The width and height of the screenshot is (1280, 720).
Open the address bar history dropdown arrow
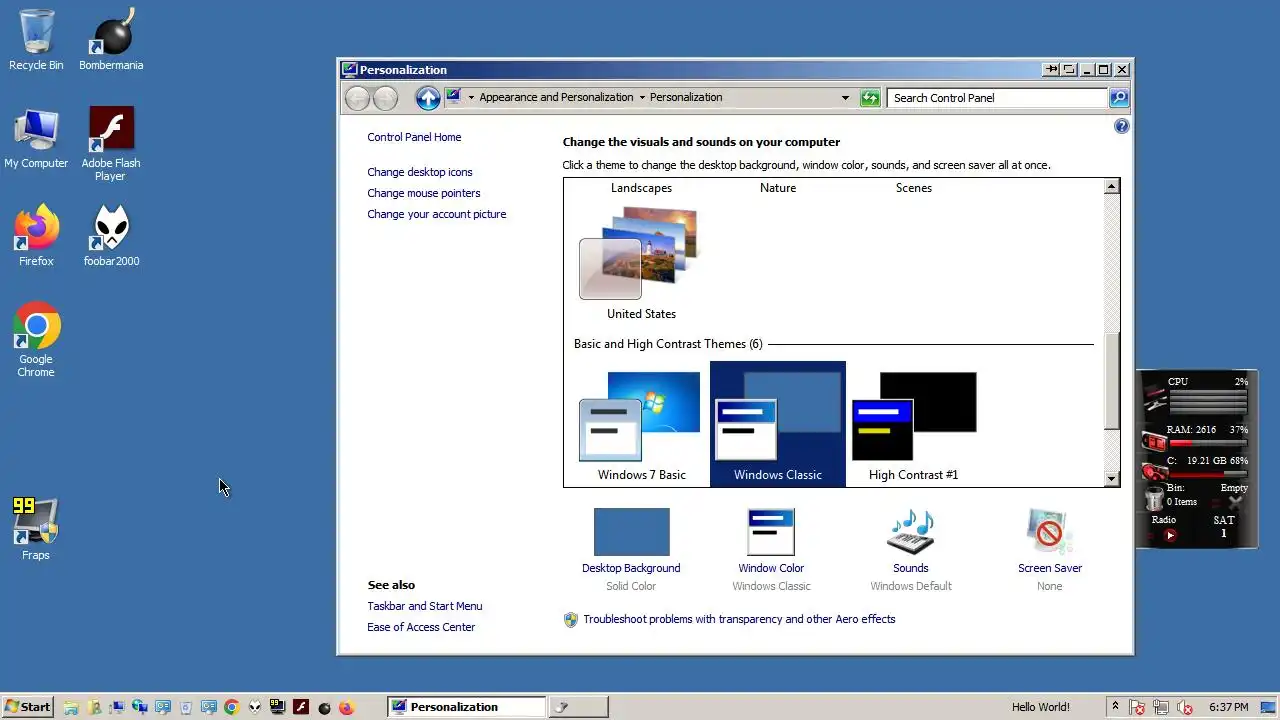845,98
